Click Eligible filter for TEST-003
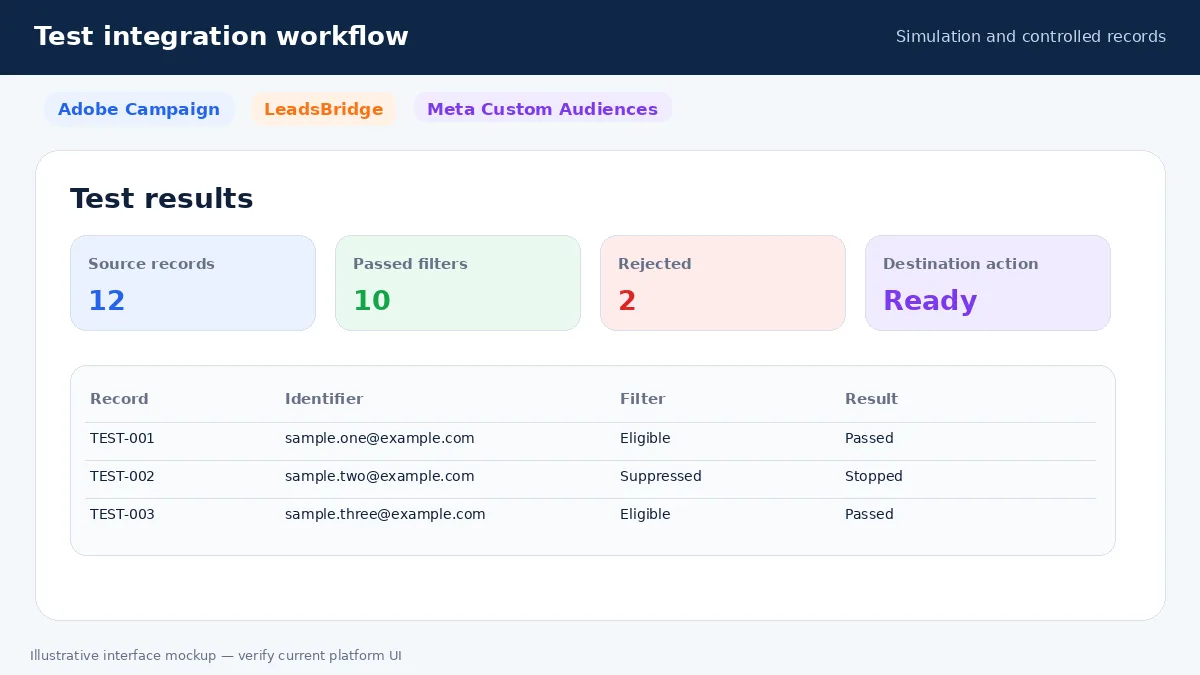 tap(645, 514)
